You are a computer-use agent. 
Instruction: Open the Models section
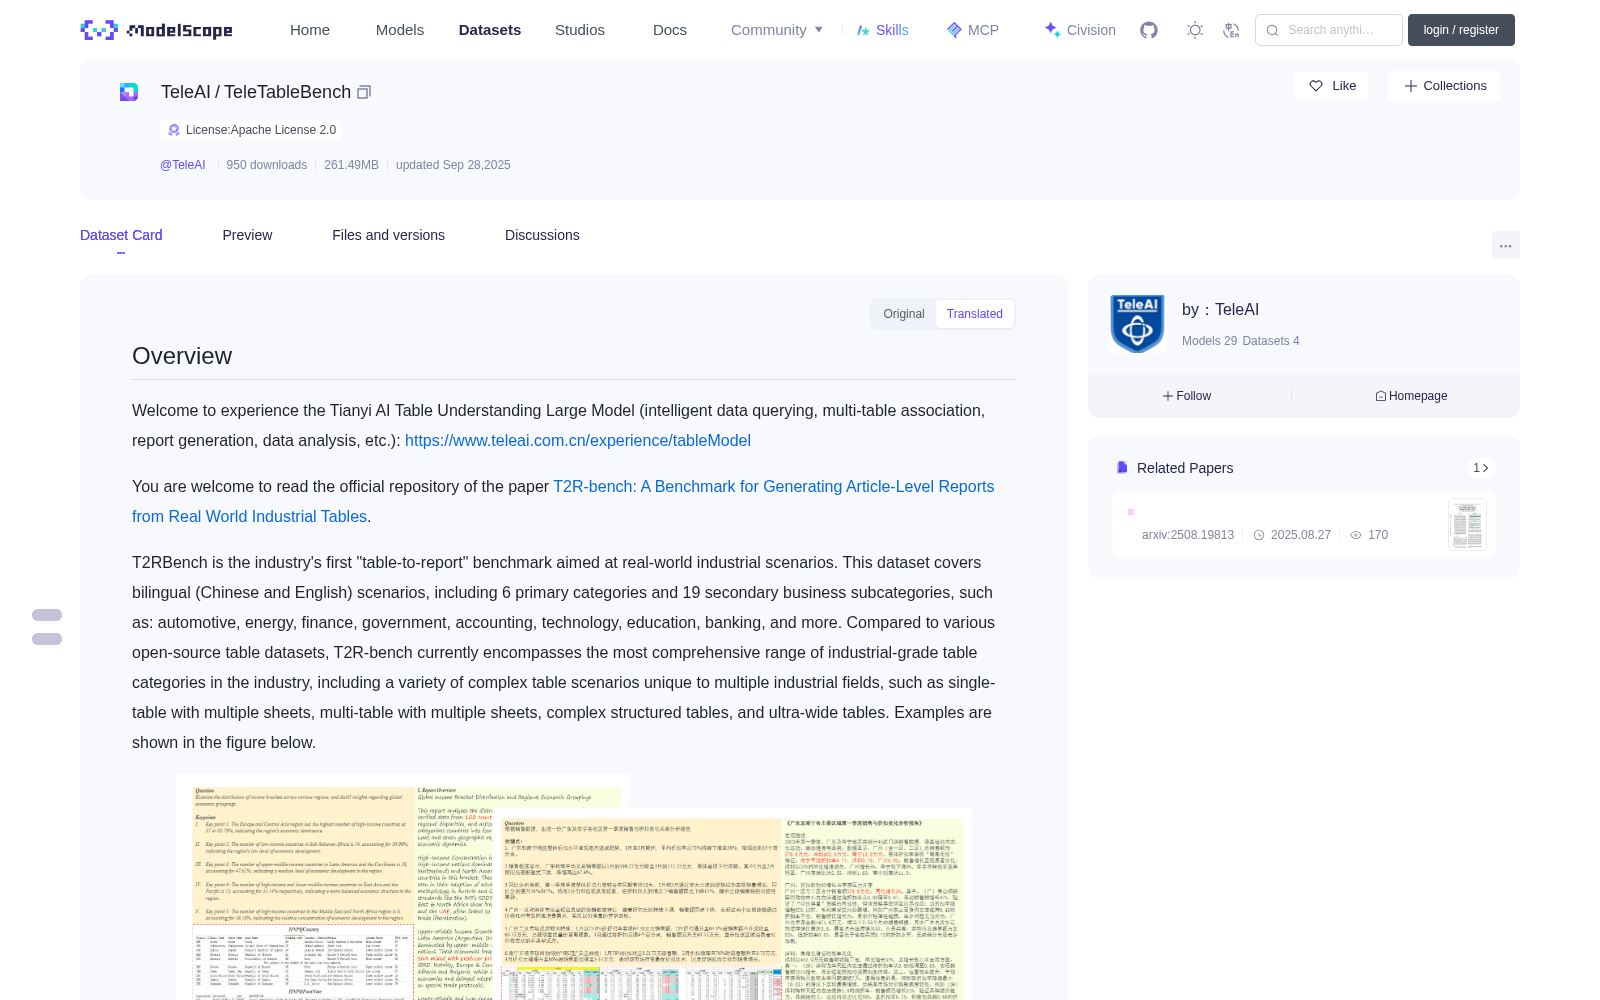click(x=400, y=30)
